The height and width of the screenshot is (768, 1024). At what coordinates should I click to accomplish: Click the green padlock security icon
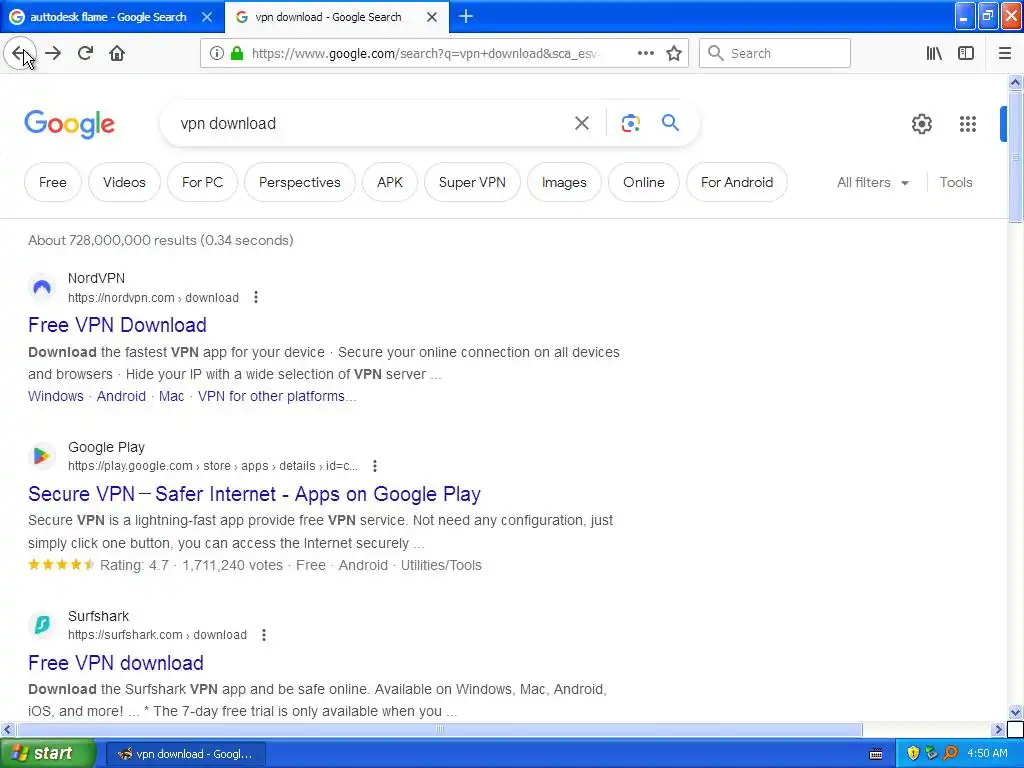pos(237,53)
